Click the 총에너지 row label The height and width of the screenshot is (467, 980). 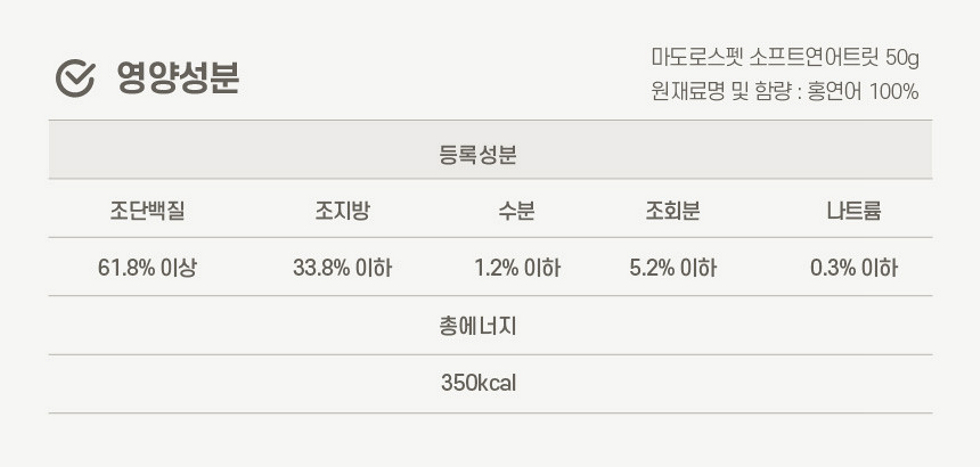(478, 326)
